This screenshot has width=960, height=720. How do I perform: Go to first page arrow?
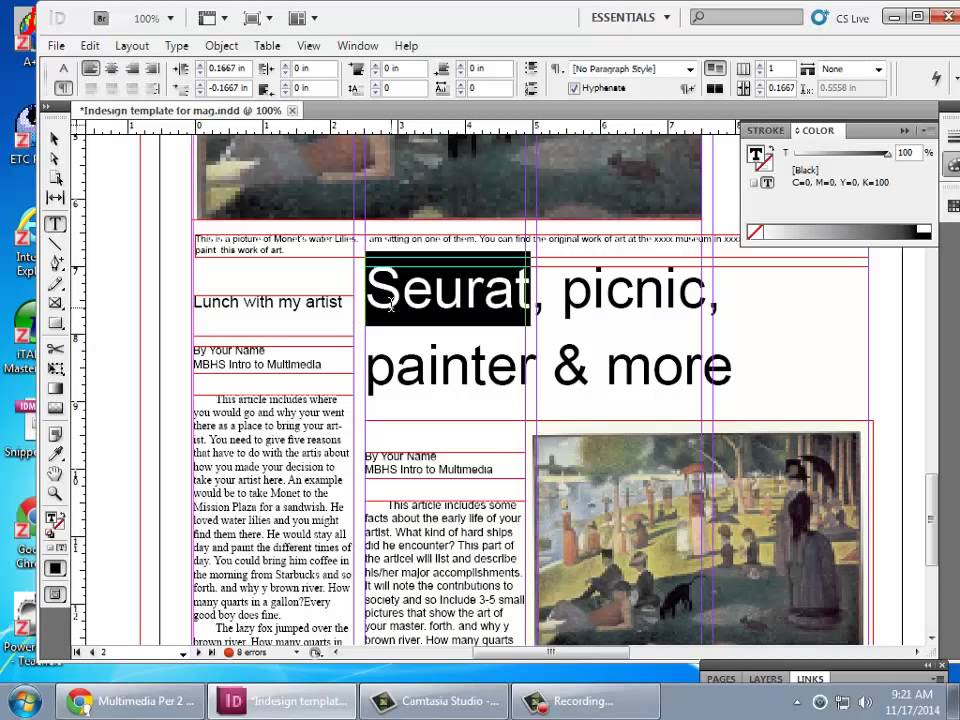pyautogui.click(x=77, y=653)
